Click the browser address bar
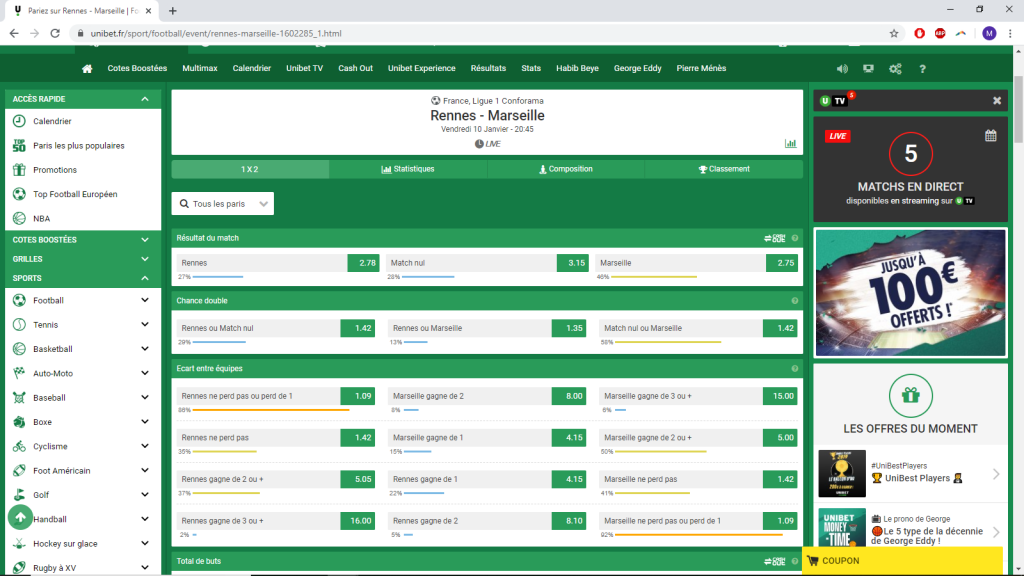 tap(480, 33)
